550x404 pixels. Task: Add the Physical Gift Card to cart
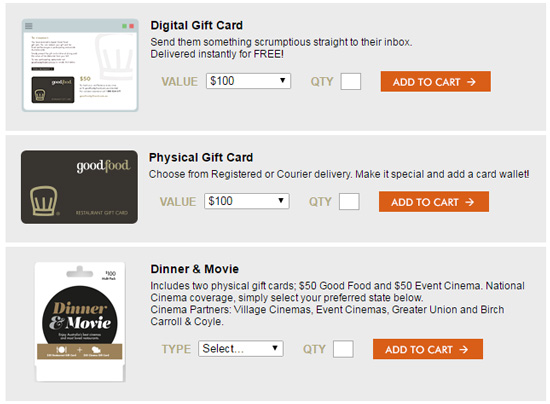434,202
